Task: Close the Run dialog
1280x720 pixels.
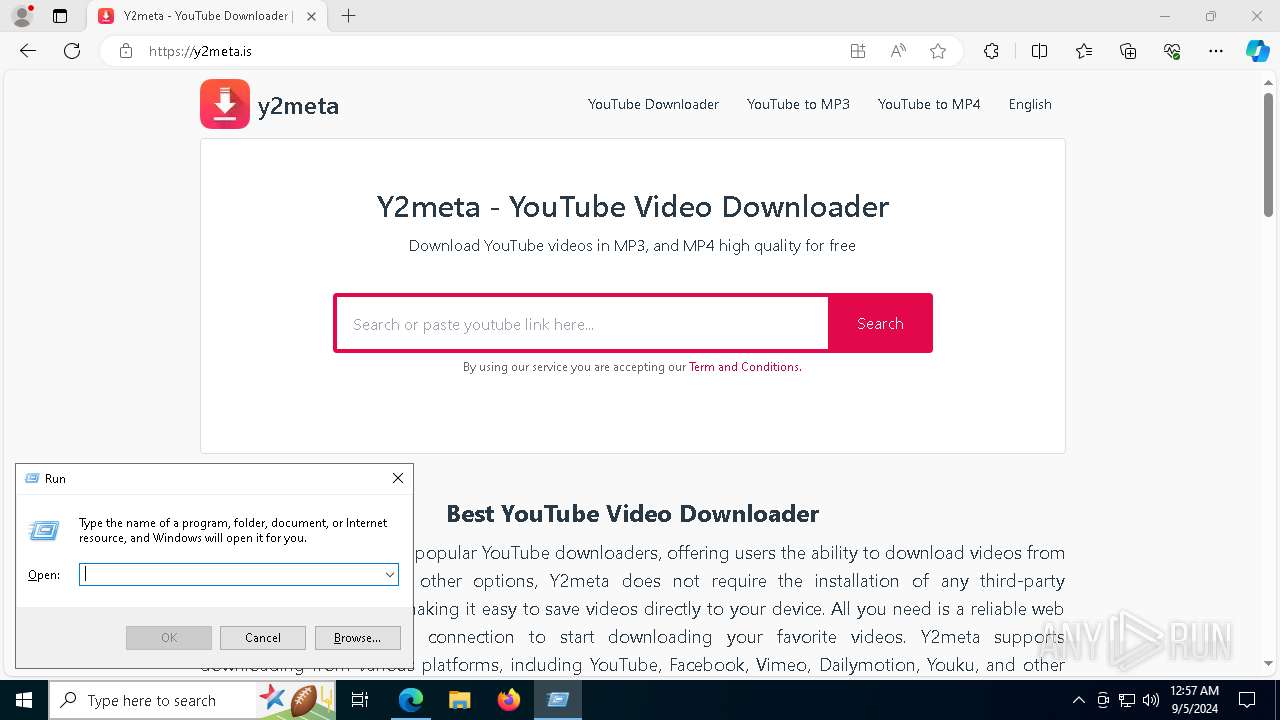Action: (398, 478)
